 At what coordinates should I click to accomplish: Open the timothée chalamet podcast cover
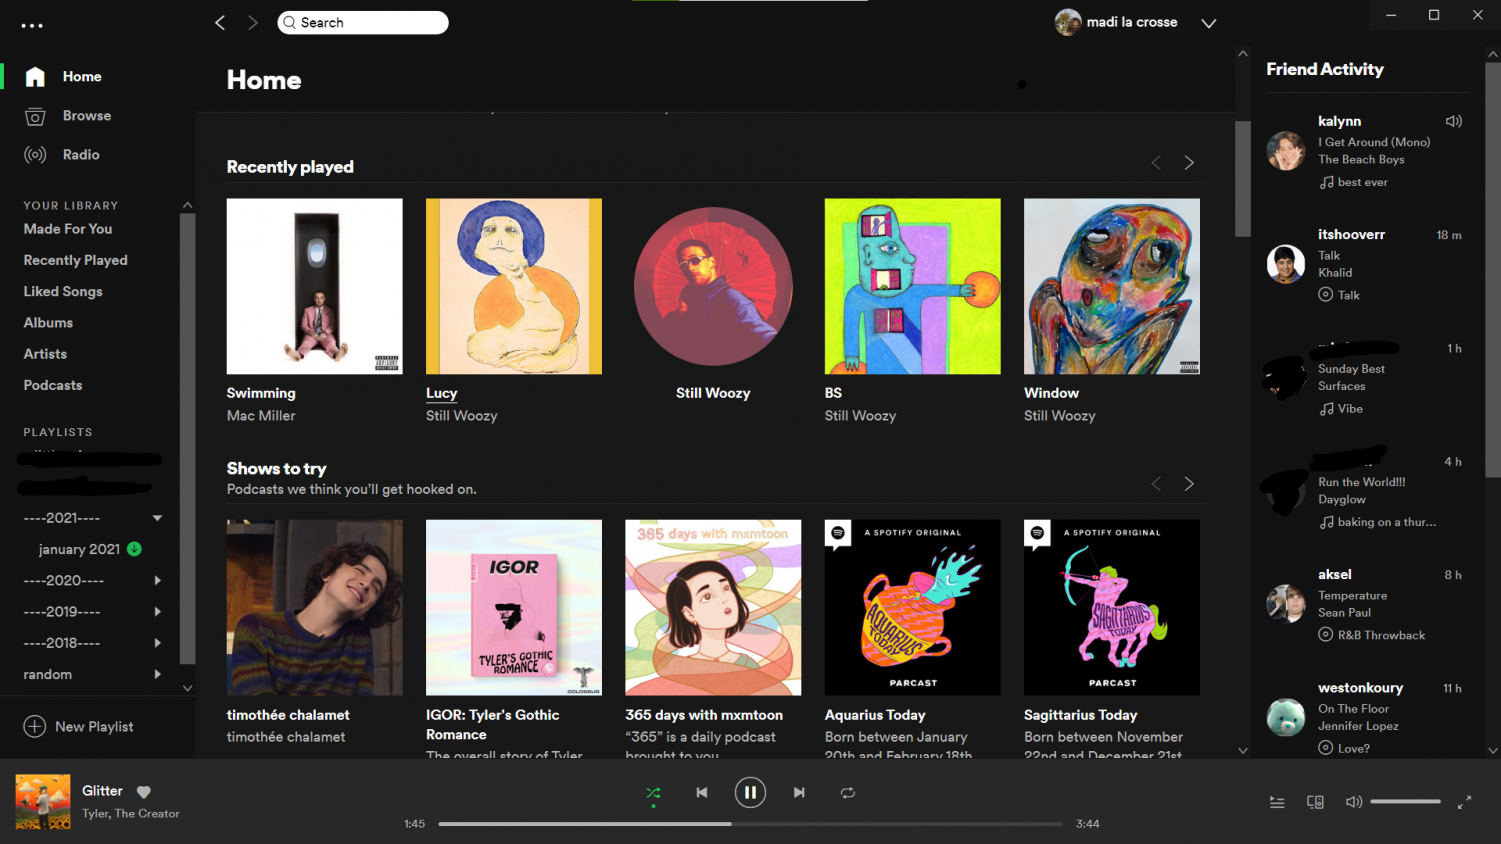[x=315, y=607]
